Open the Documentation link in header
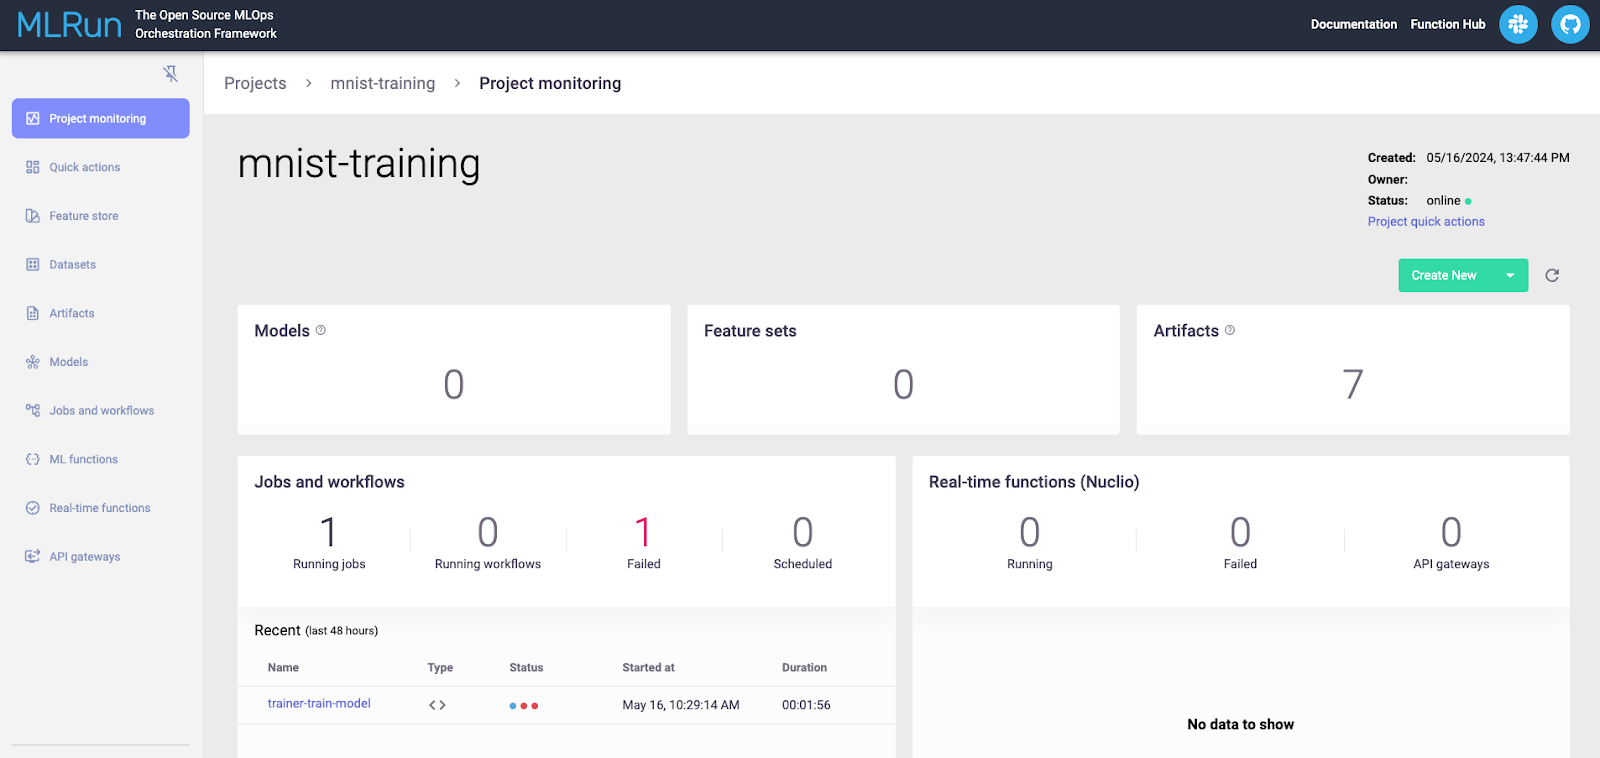This screenshot has width=1600, height=758. pyautogui.click(x=1353, y=24)
